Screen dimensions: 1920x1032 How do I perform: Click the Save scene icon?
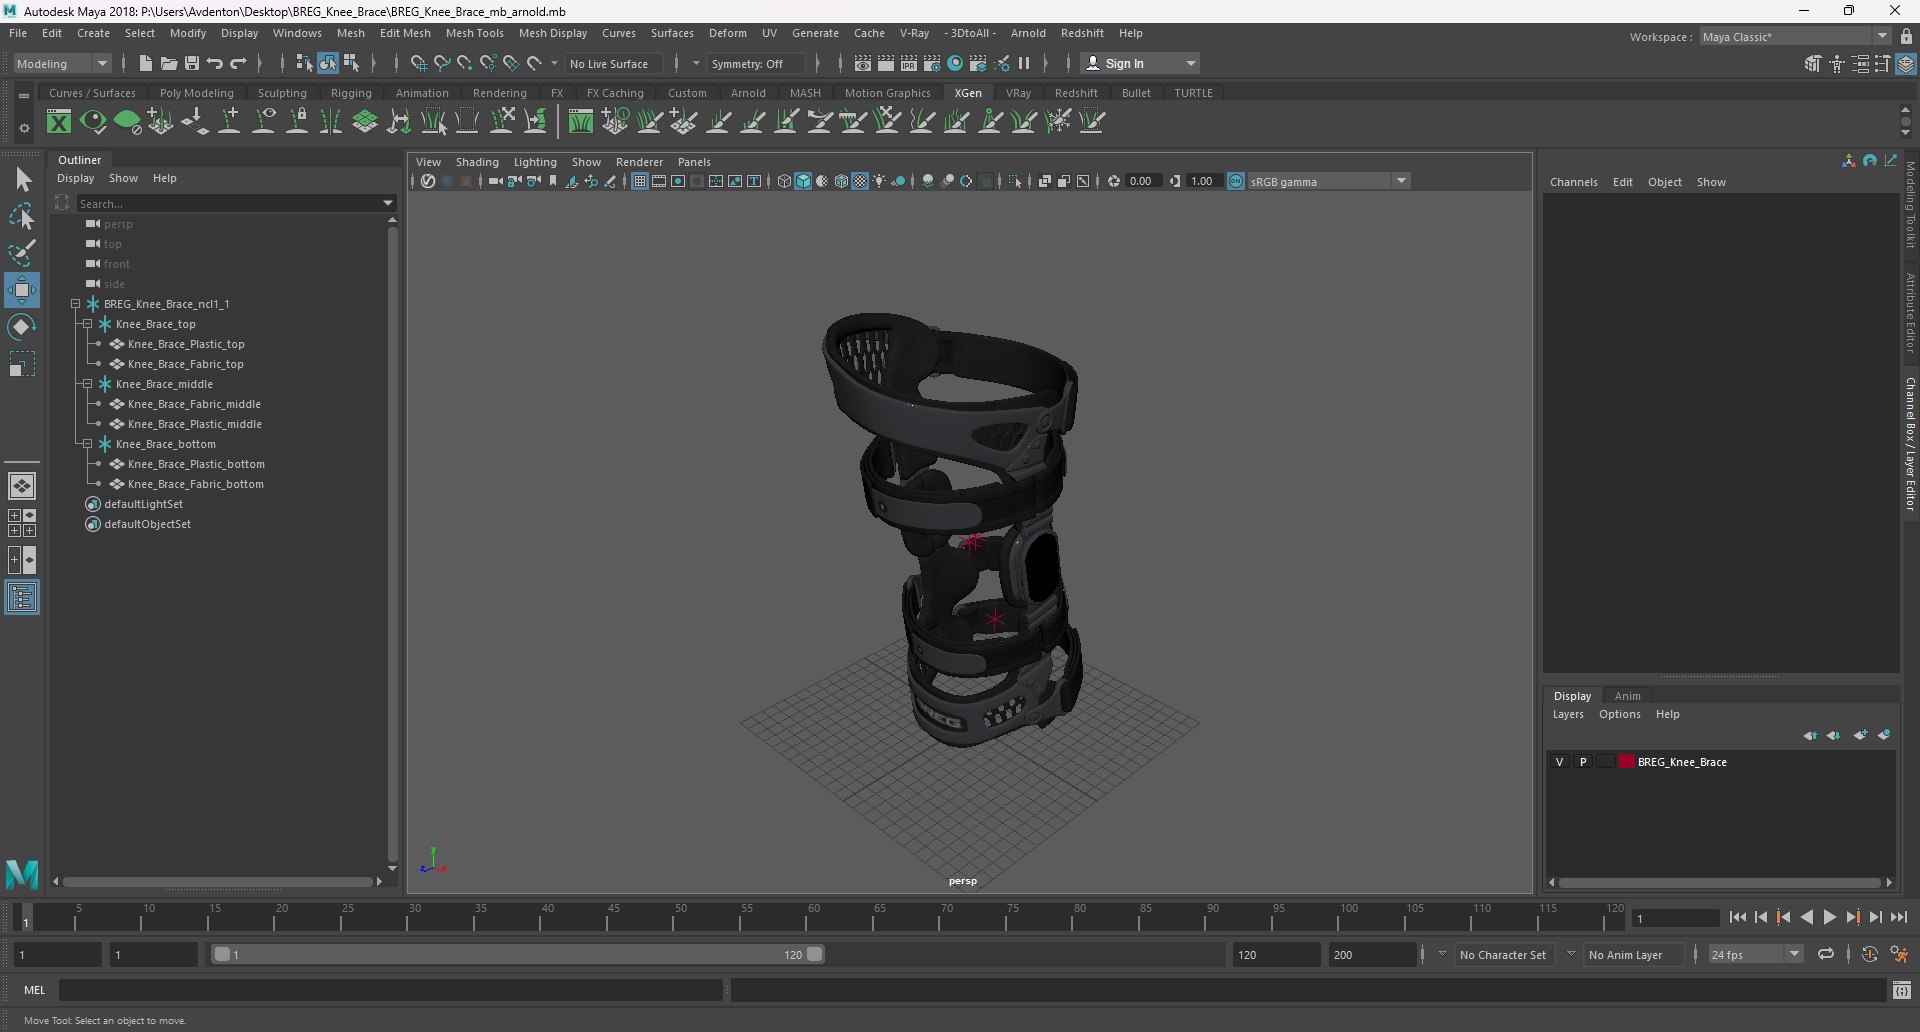tap(192, 63)
